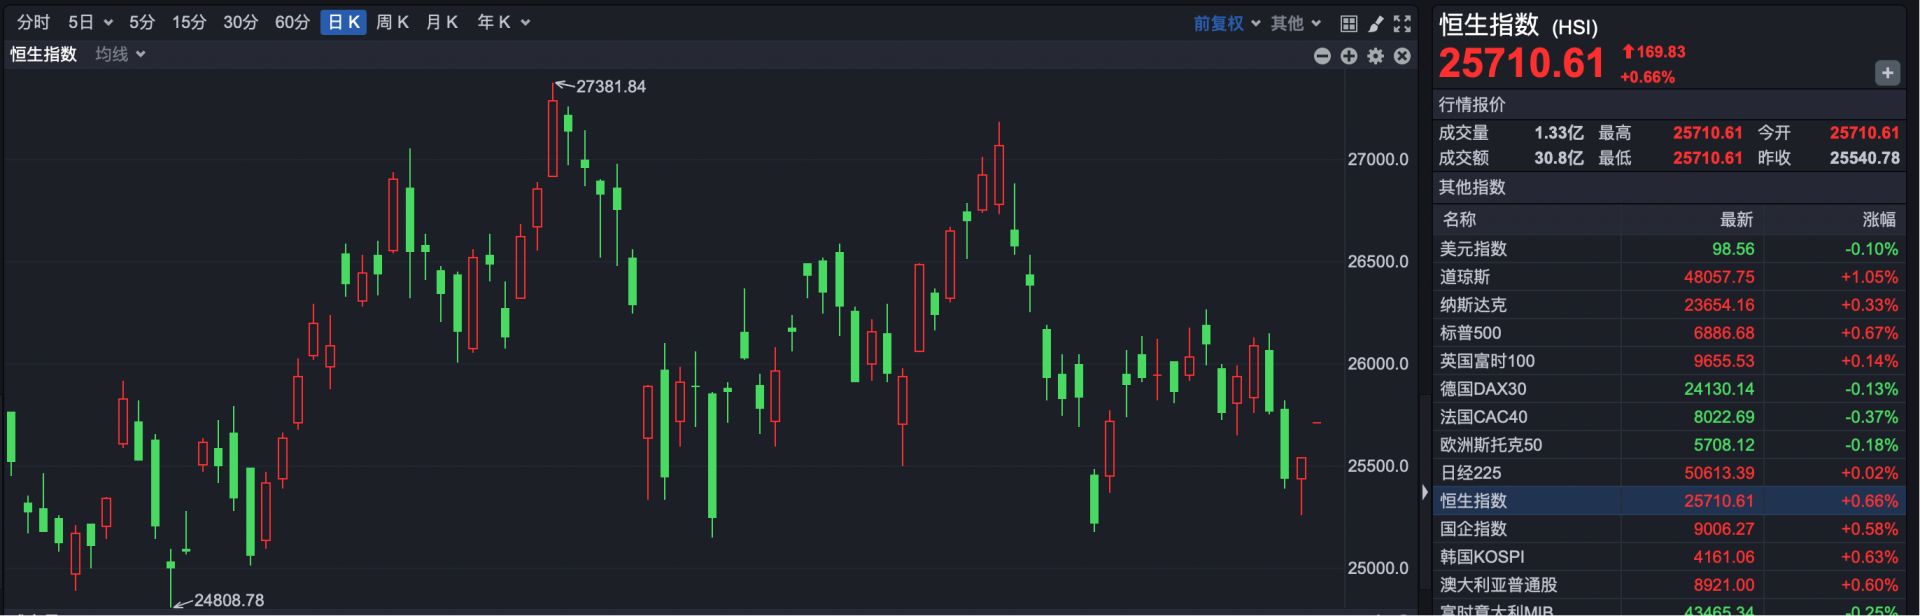Sort index list by 涨幅 column
The height and width of the screenshot is (616, 1920).
click(x=1878, y=219)
